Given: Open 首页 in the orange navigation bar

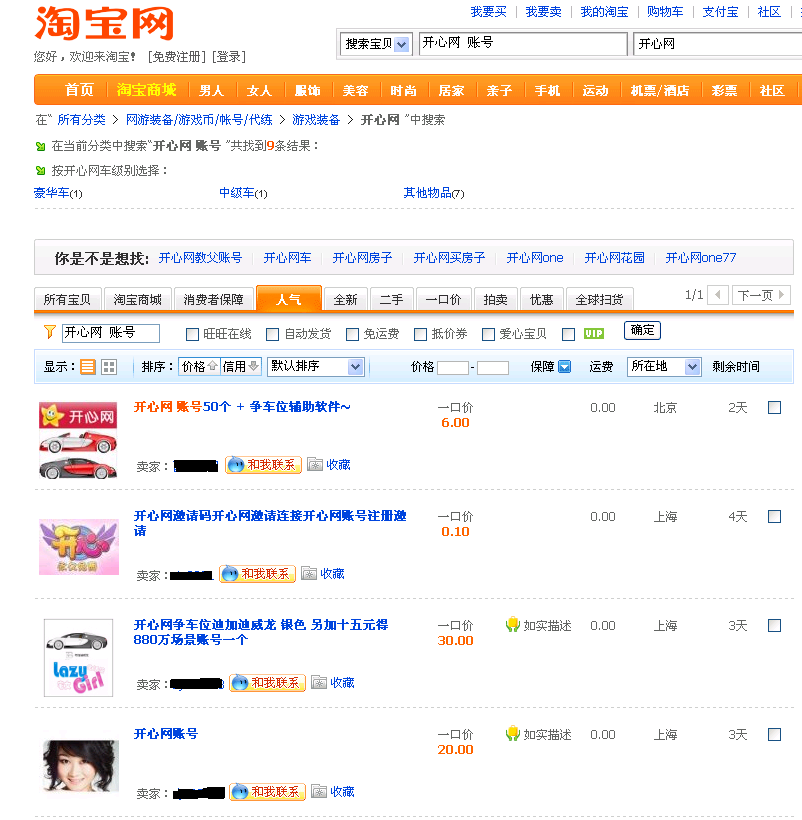Looking at the screenshot, I should click(x=79, y=90).
